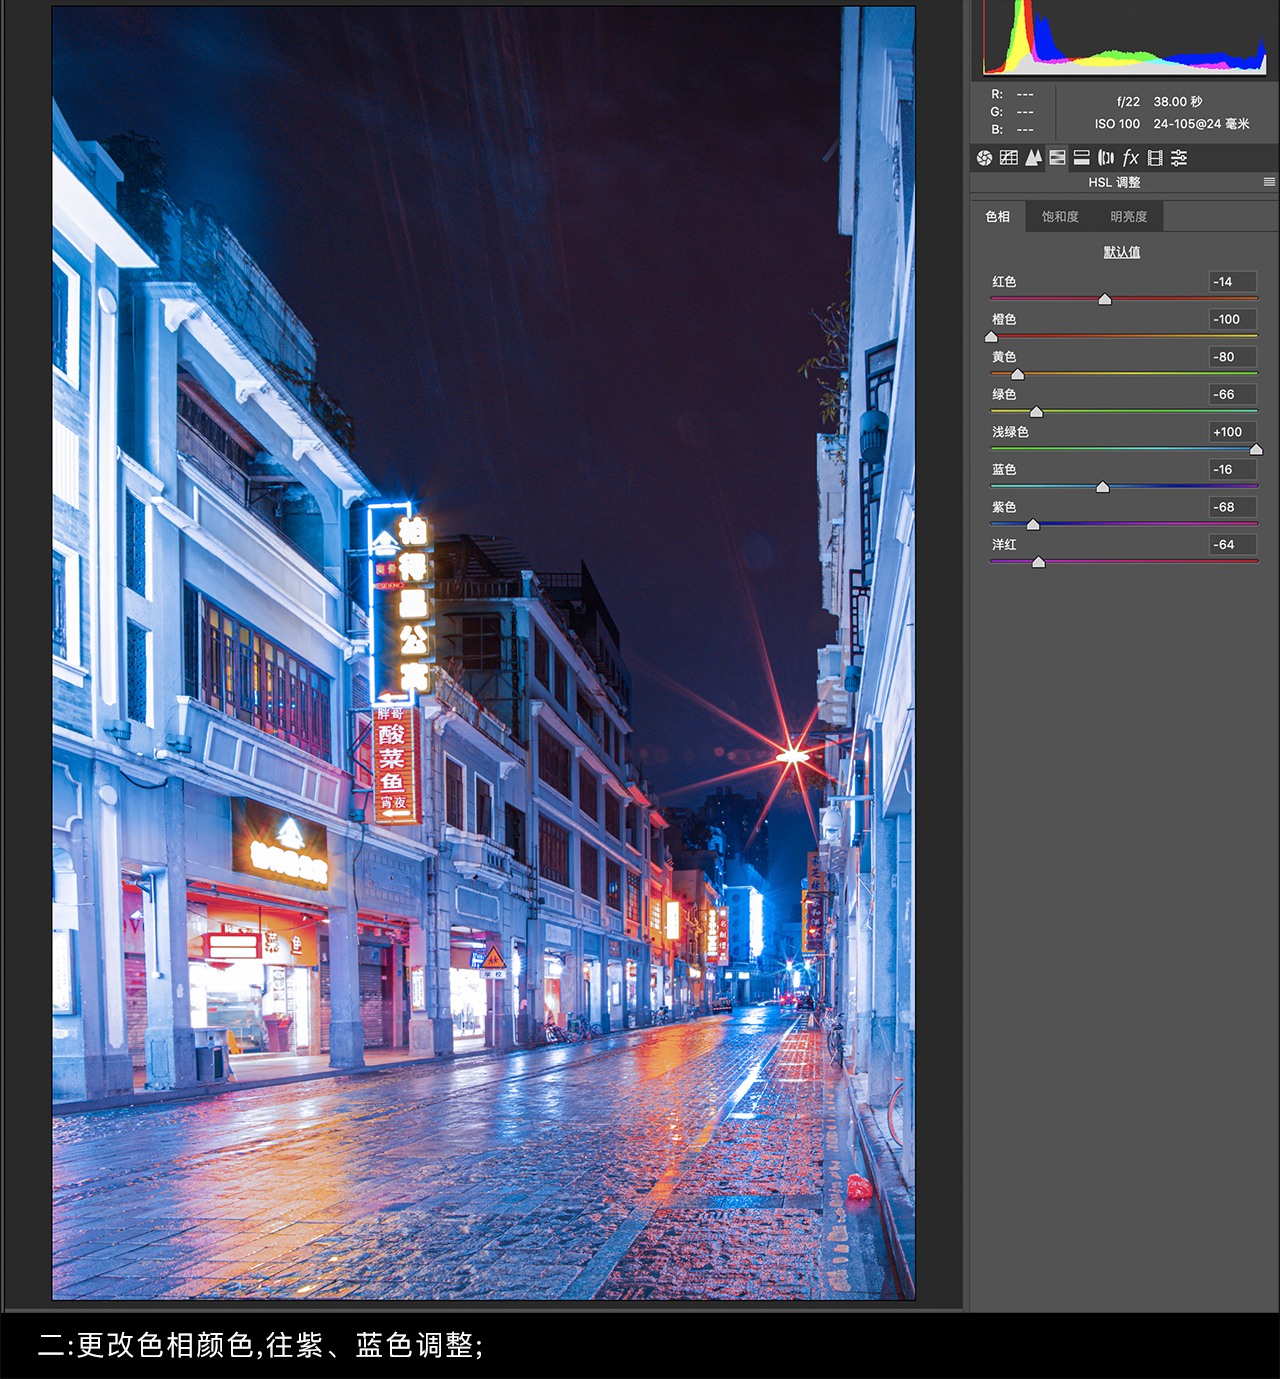The width and height of the screenshot is (1280, 1379).
Task: Click the 红色 value field showing -14
Action: 1232,282
